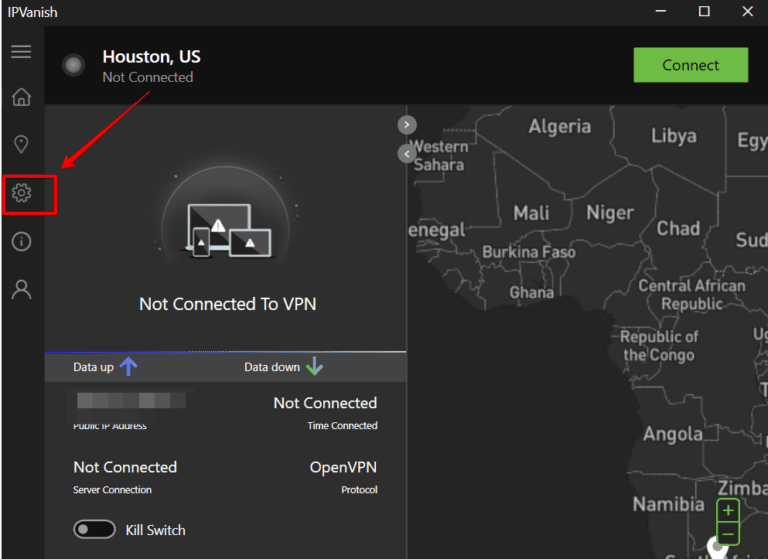Click the Connect button

[x=690, y=65]
